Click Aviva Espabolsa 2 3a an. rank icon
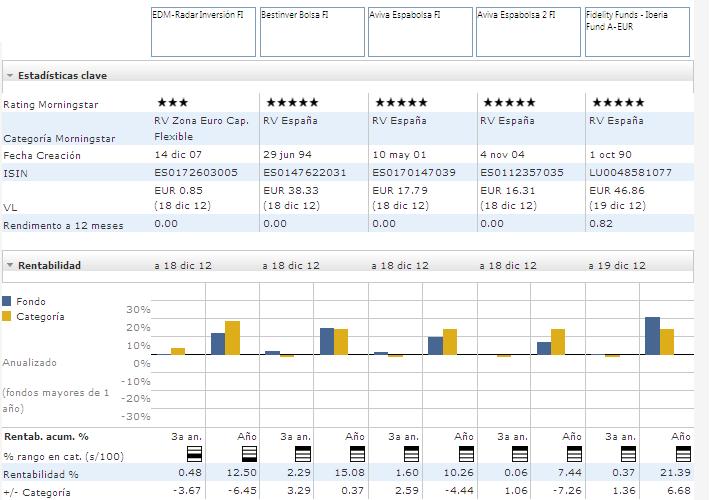Screen dimensions: 712x500 tap(520, 454)
